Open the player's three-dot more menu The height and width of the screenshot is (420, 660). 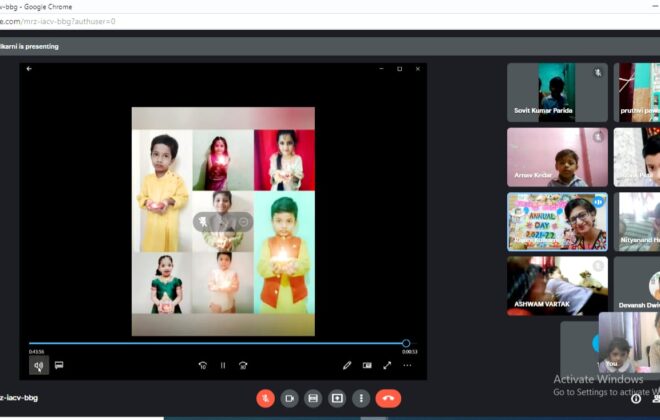coord(407,365)
